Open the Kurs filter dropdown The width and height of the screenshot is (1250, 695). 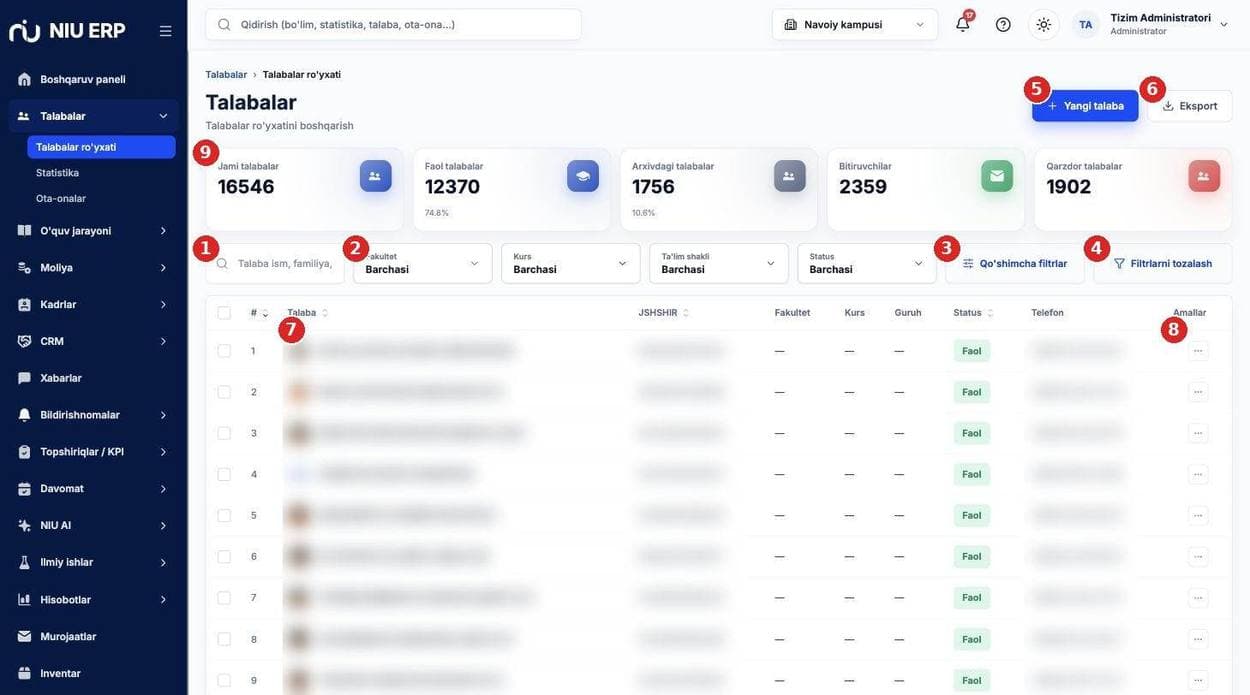571,263
